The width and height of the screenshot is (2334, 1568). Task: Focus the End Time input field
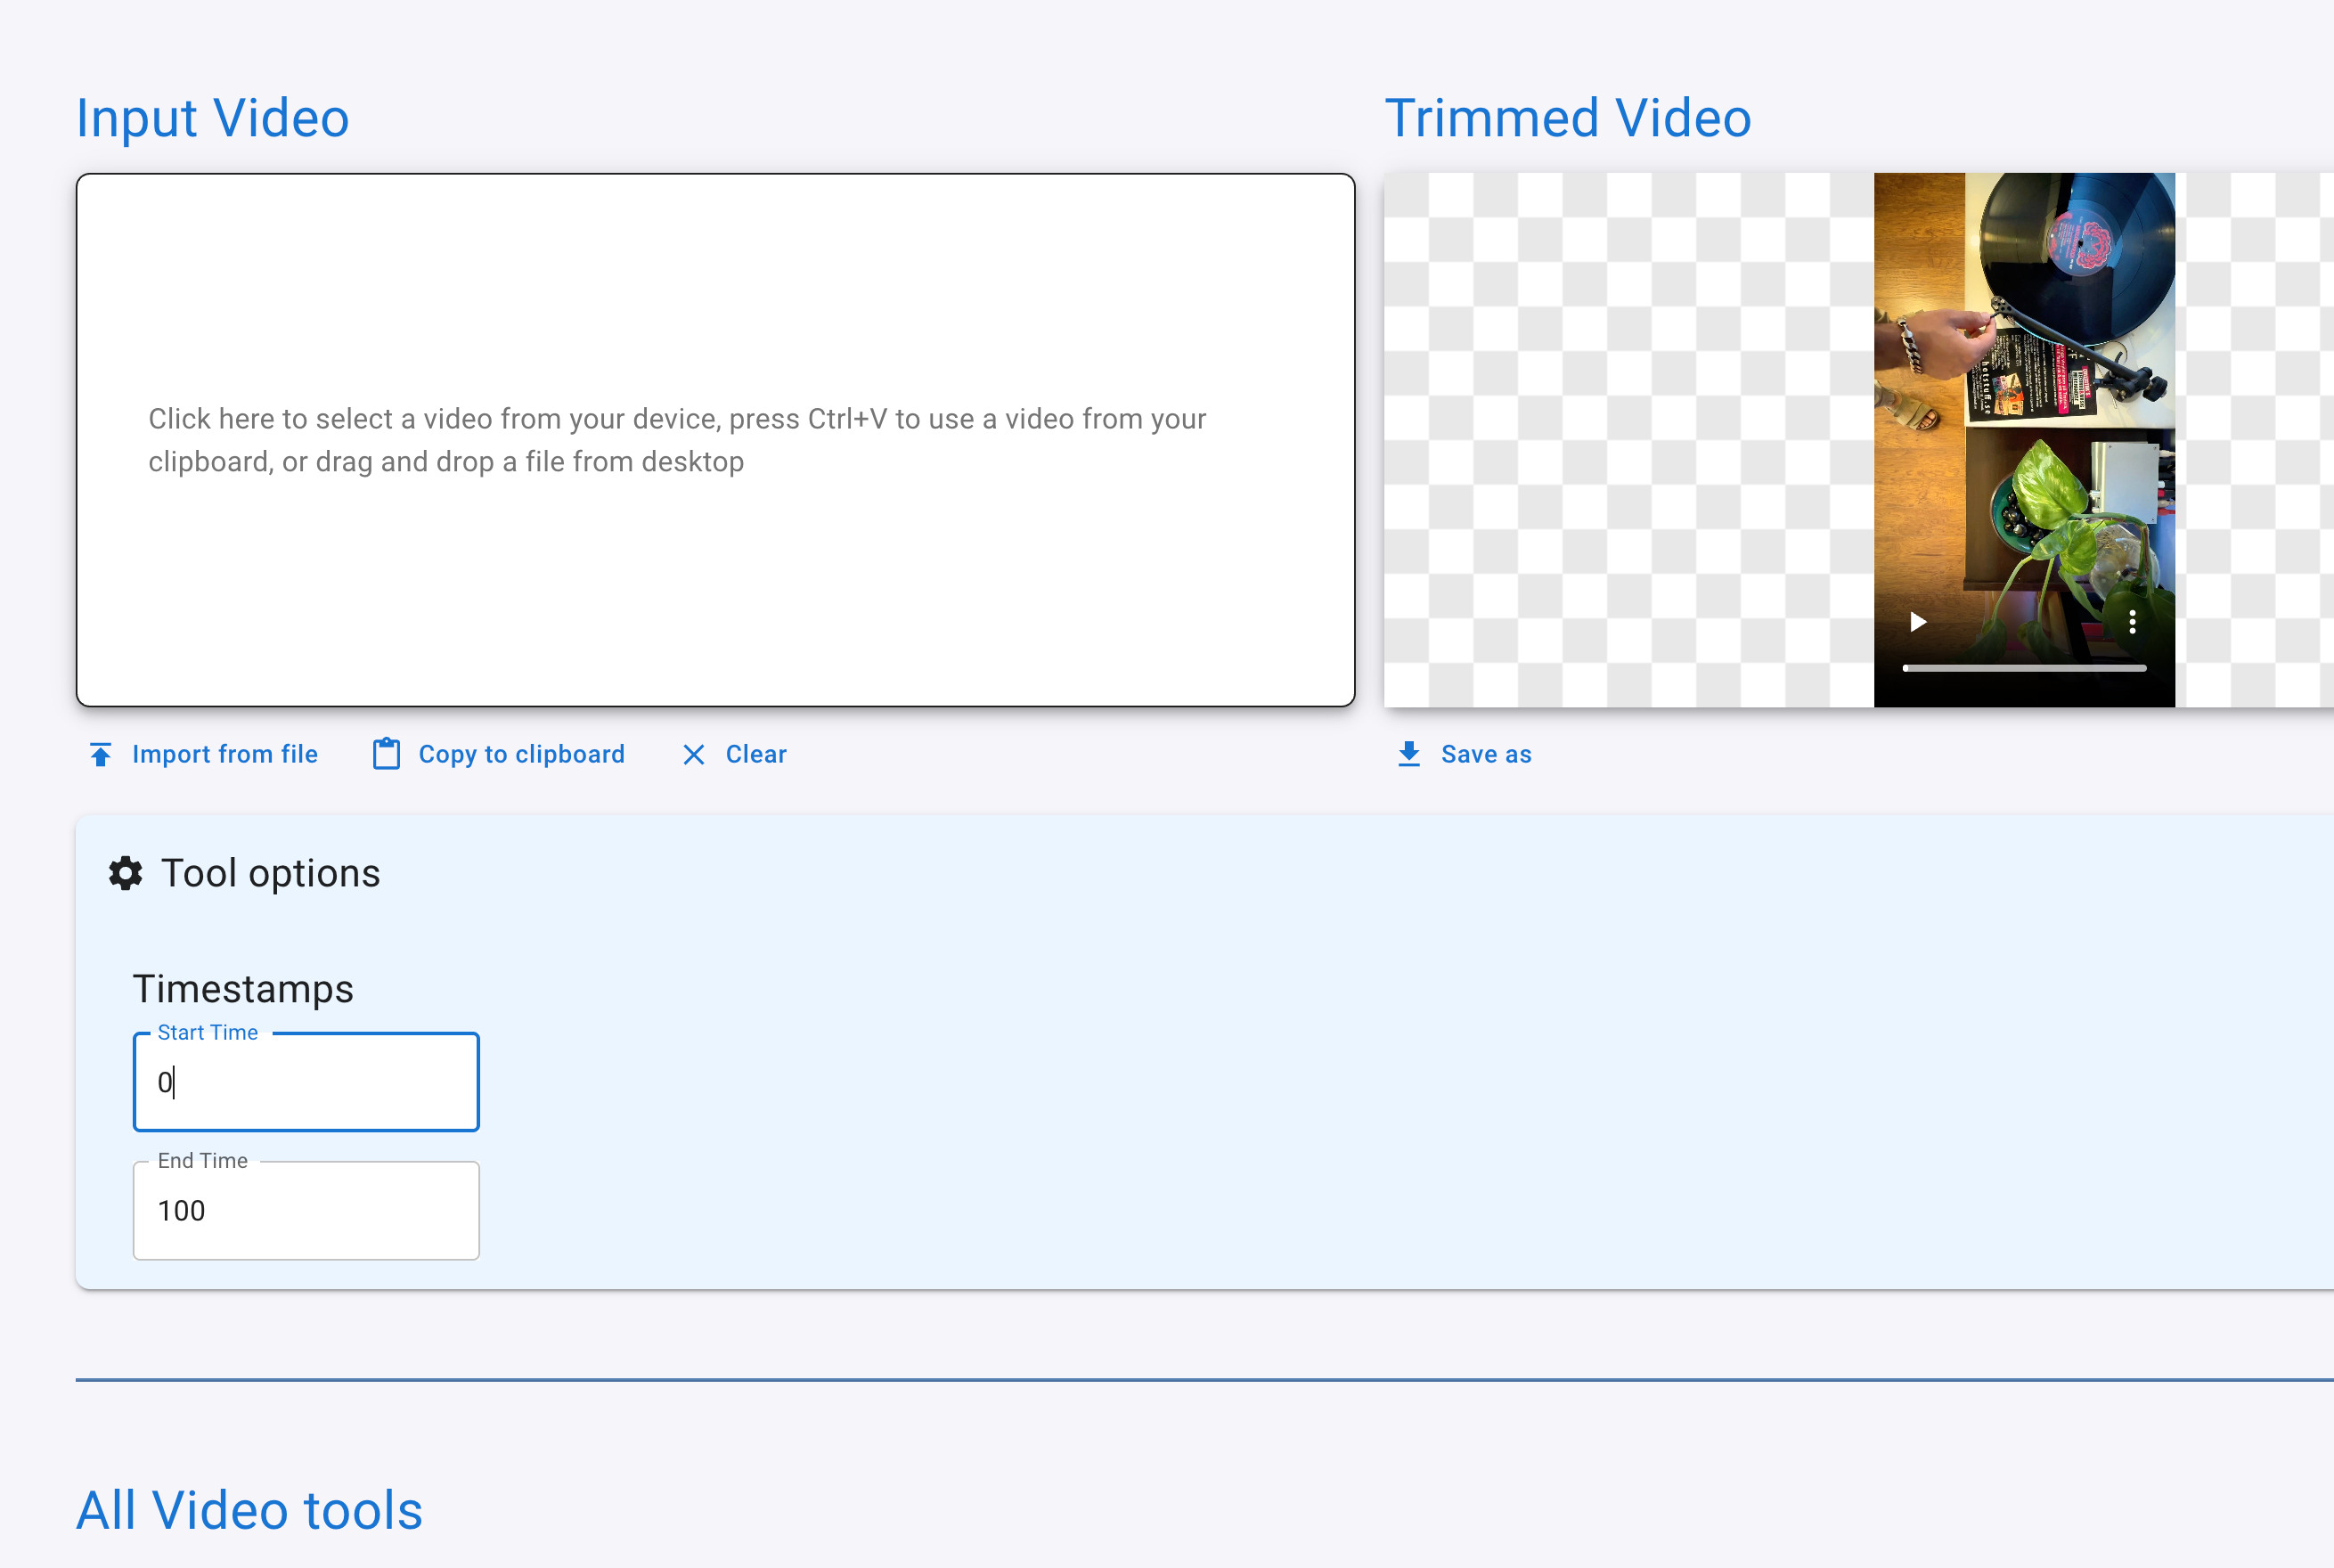[x=306, y=1210]
